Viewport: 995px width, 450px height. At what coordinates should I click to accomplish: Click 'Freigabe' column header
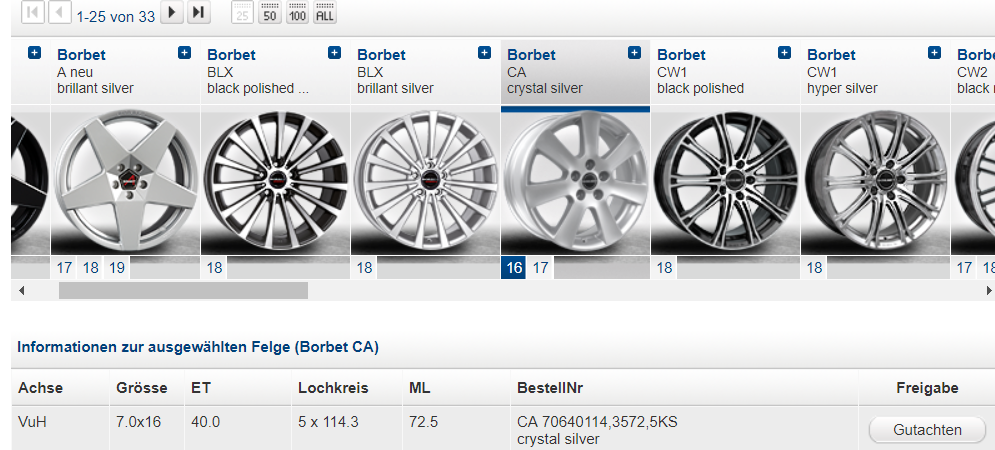[927, 388]
